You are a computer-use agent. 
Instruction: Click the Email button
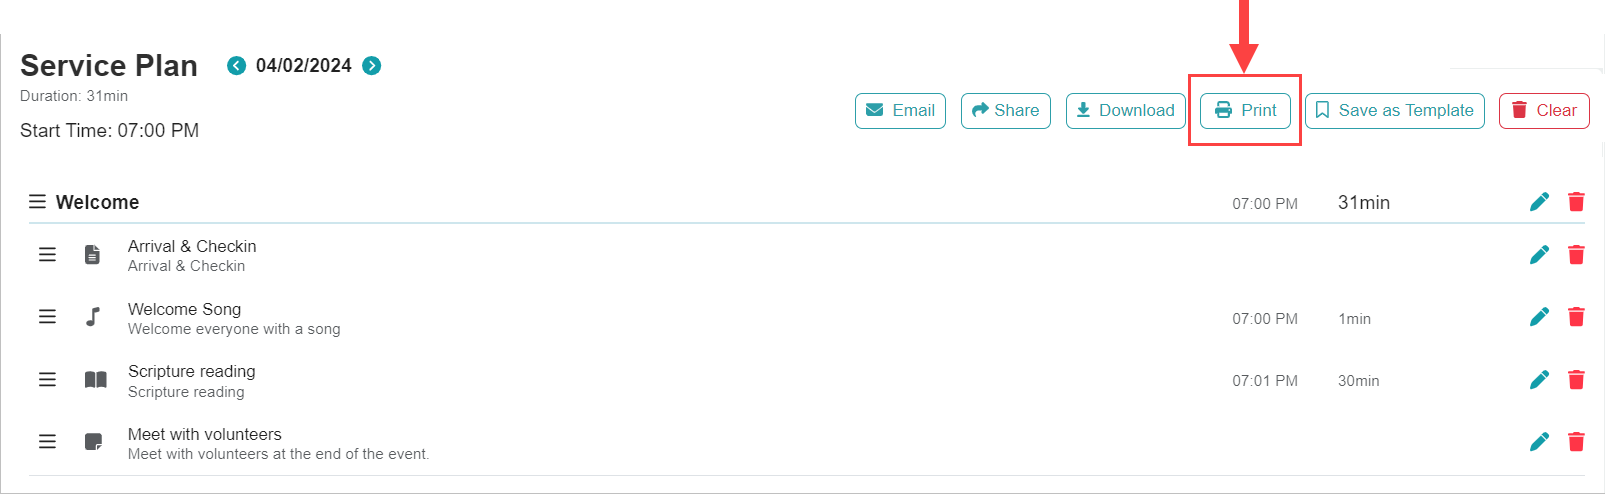[900, 111]
